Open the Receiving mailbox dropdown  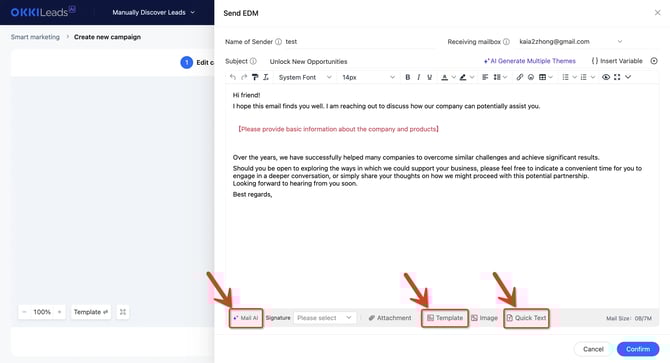point(570,41)
